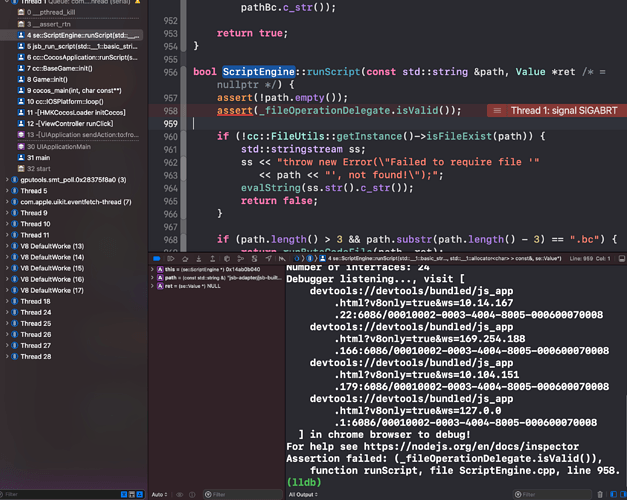Click the hide debug area toggle icon
The image size is (627, 500).
622,259
